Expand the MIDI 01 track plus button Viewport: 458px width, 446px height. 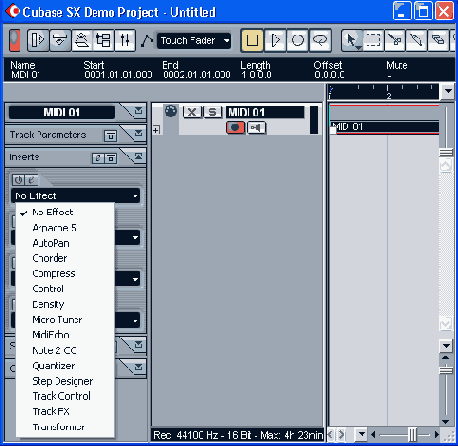coord(156,129)
